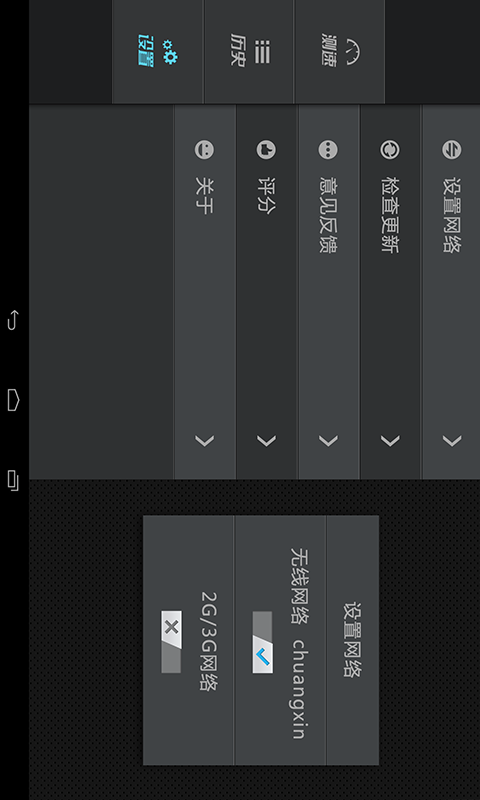Tap the Android back navigation button
Viewport: 480px width, 800px height.
click(x=13, y=320)
